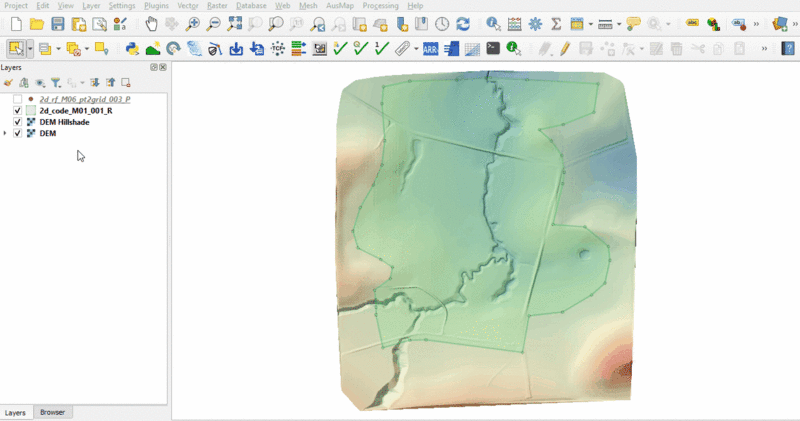Viewport: 800px width, 421px height.
Task: Expand the DEM layer tree node
Action: (6, 133)
